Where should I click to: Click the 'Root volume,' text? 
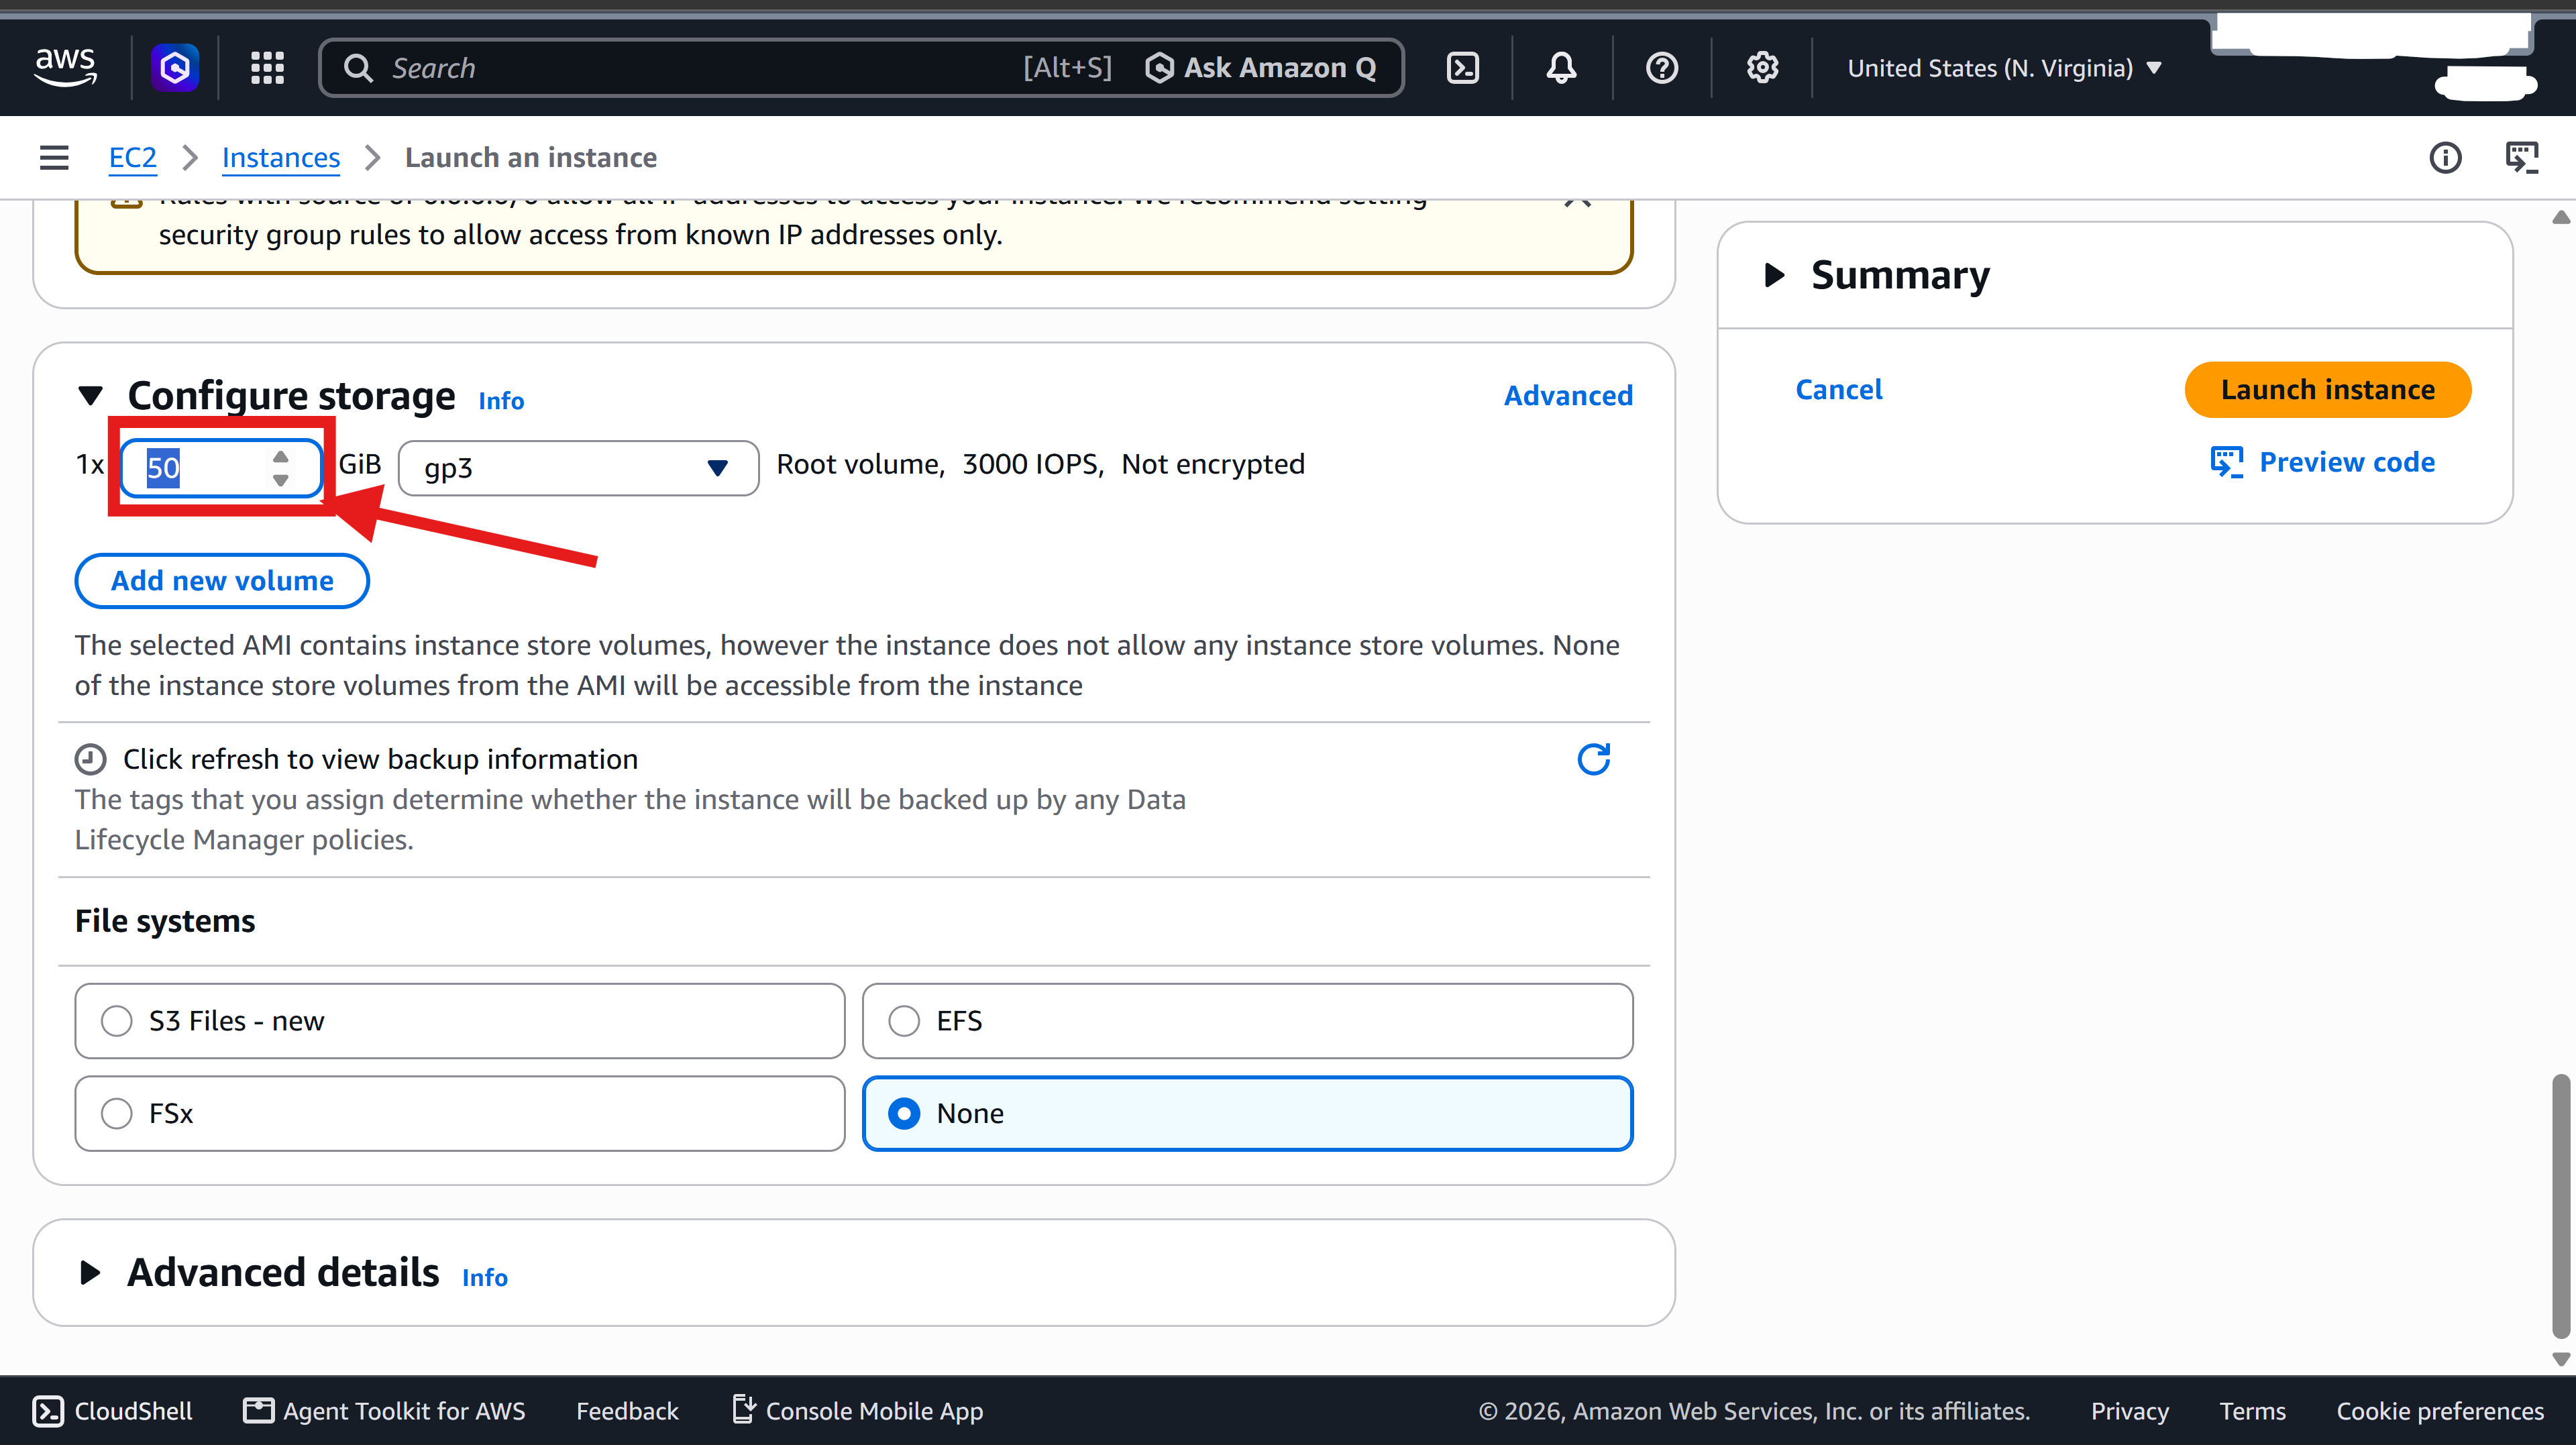pos(860,464)
